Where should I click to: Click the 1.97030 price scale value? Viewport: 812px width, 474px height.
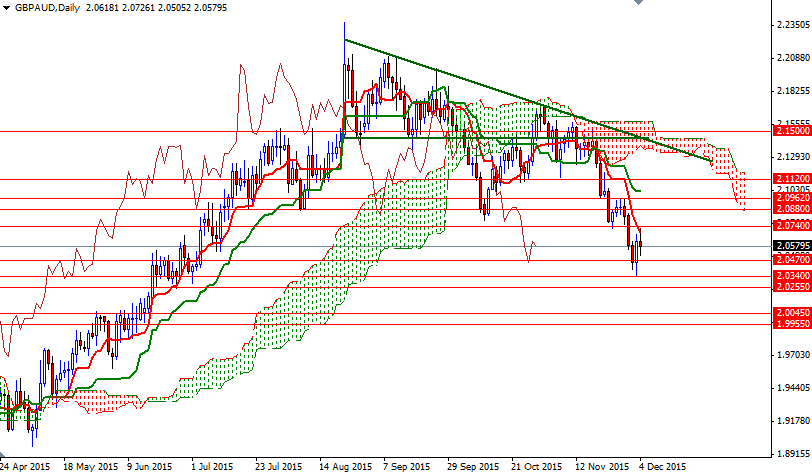click(793, 355)
